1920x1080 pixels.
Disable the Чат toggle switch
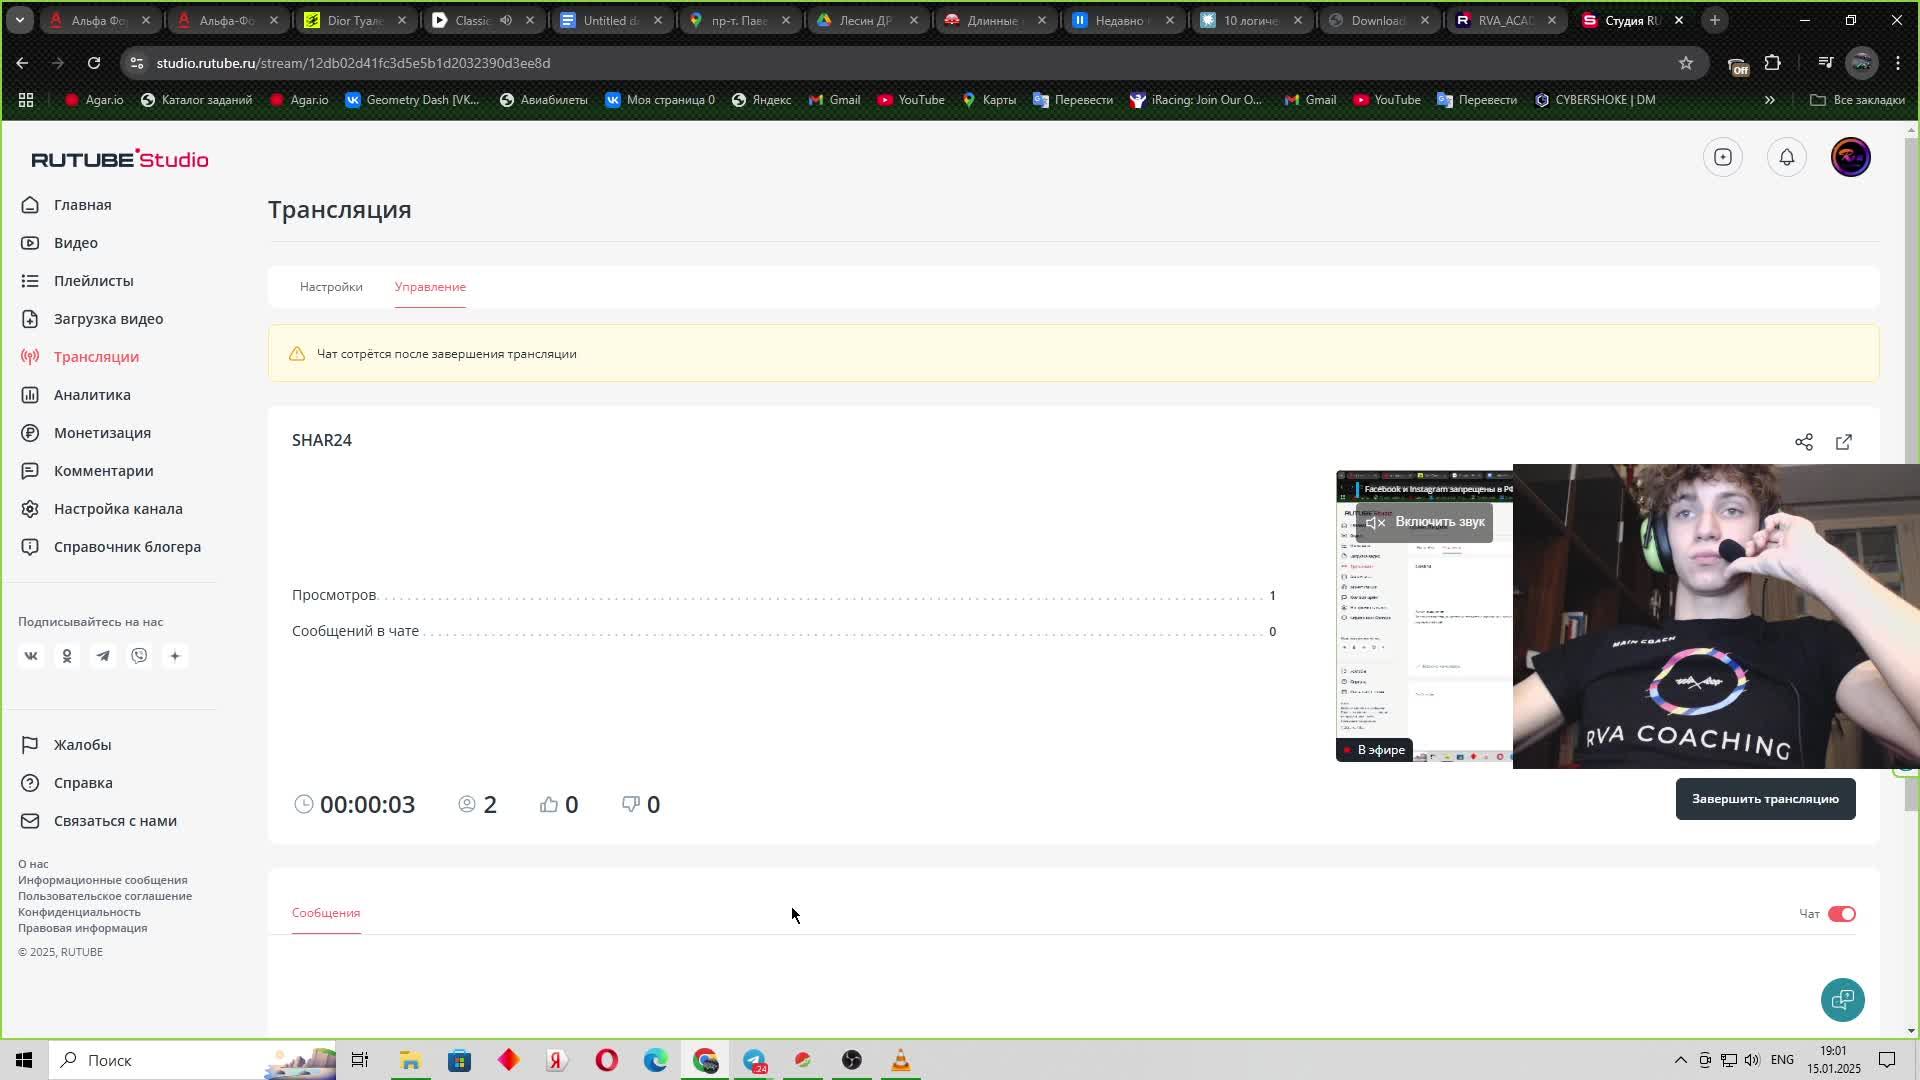tap(1841, 914)
